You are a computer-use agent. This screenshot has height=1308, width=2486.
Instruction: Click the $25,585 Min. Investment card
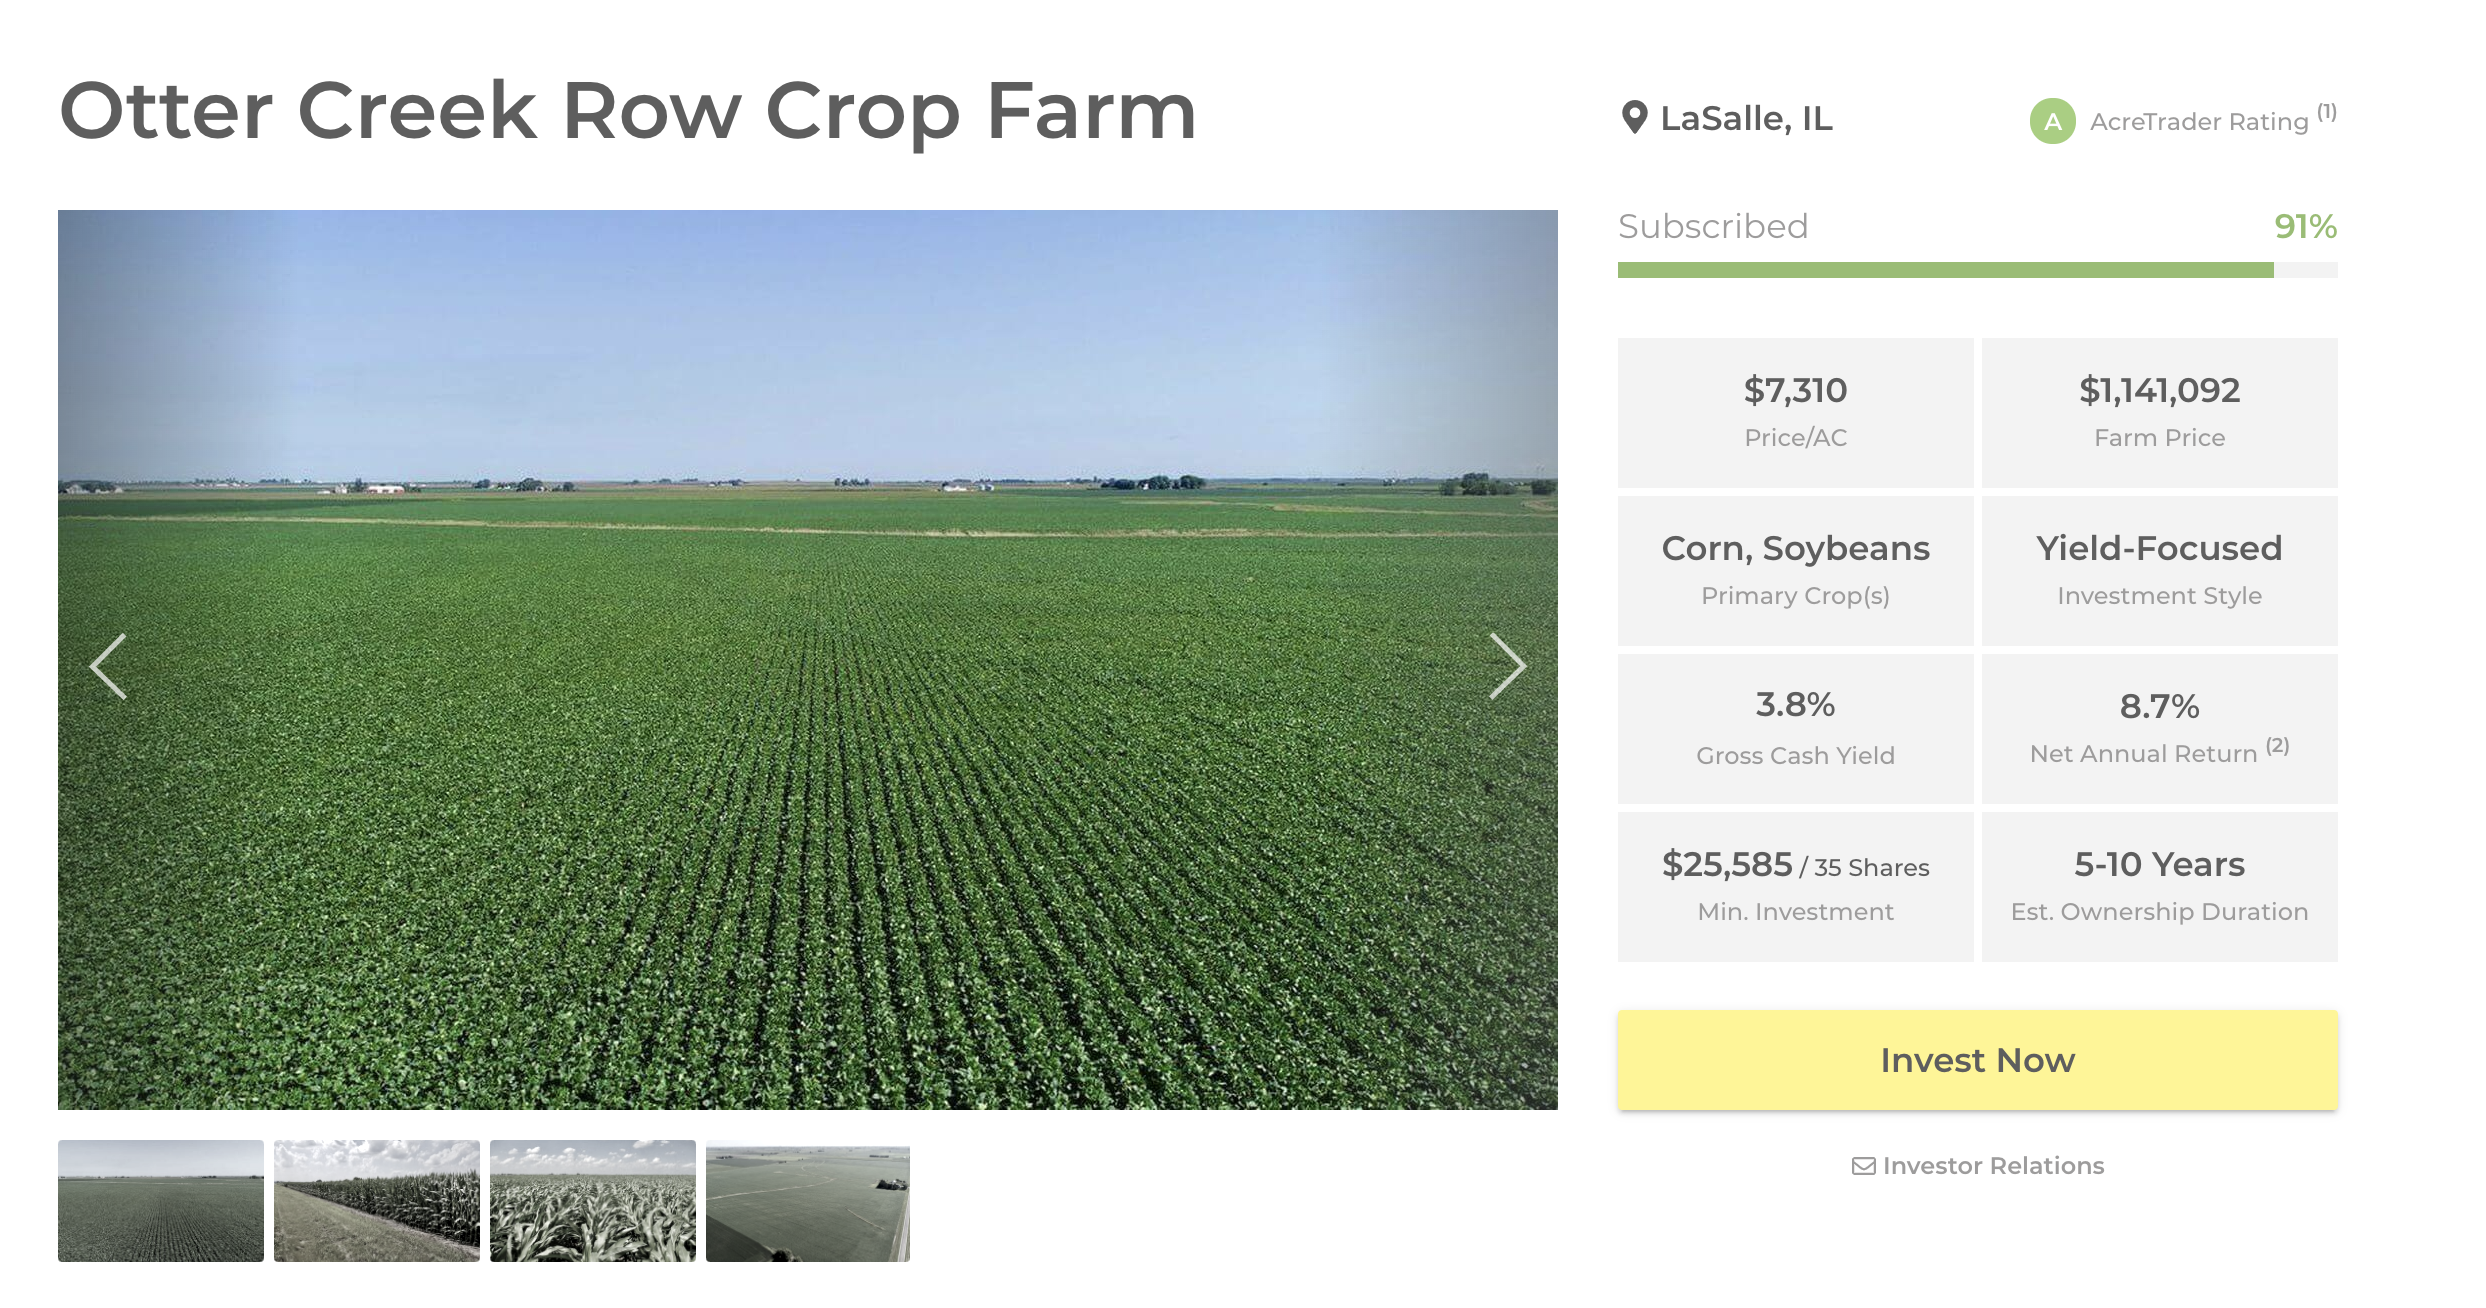[x=1795, y=886]
